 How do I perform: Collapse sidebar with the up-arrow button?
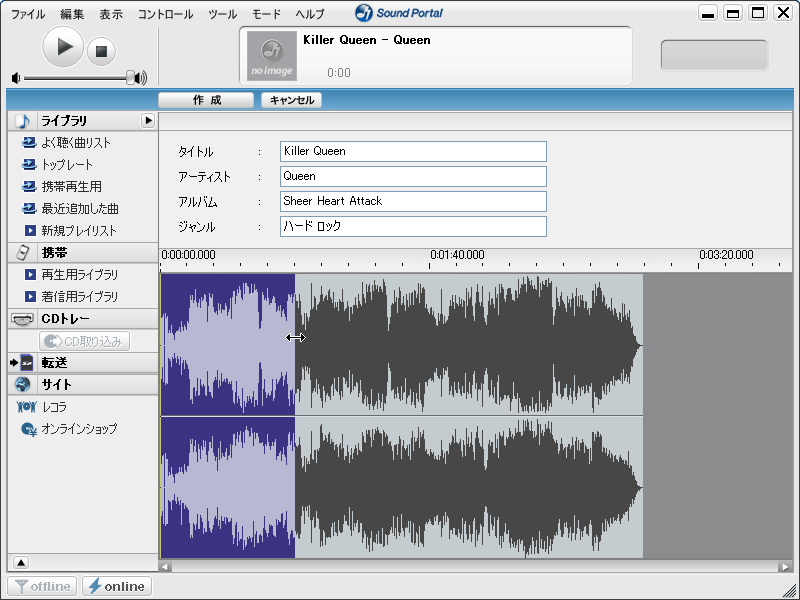[20, 562]
